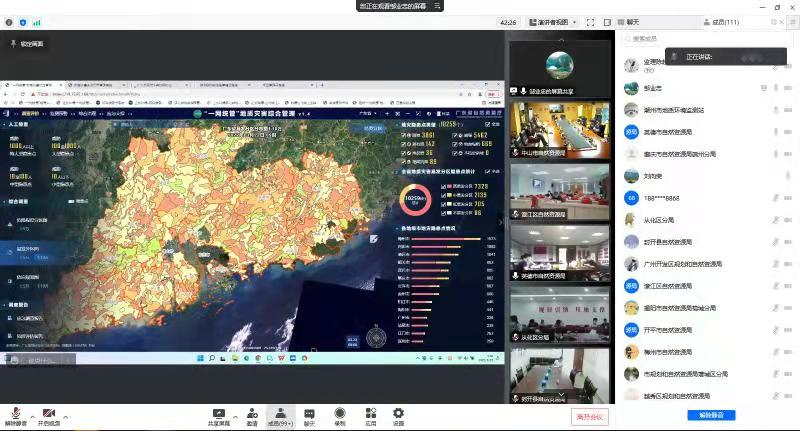The height and width of the screenshot is (431, 800).
Task: Toggle the side panel layout icon
Action: click(x=607, y=22)
